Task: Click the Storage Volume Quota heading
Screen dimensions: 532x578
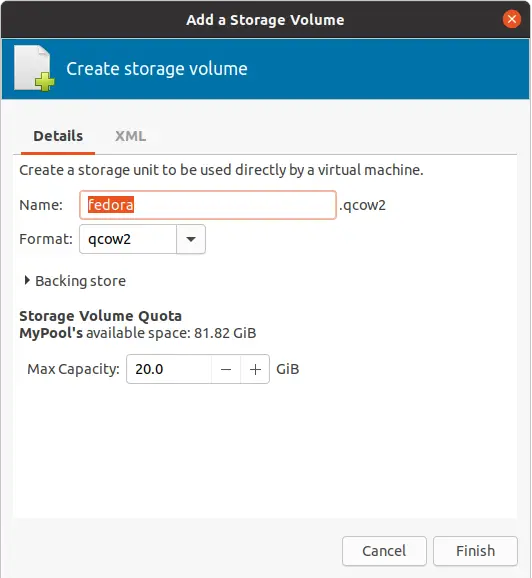Action: click(x=100, y=316)
